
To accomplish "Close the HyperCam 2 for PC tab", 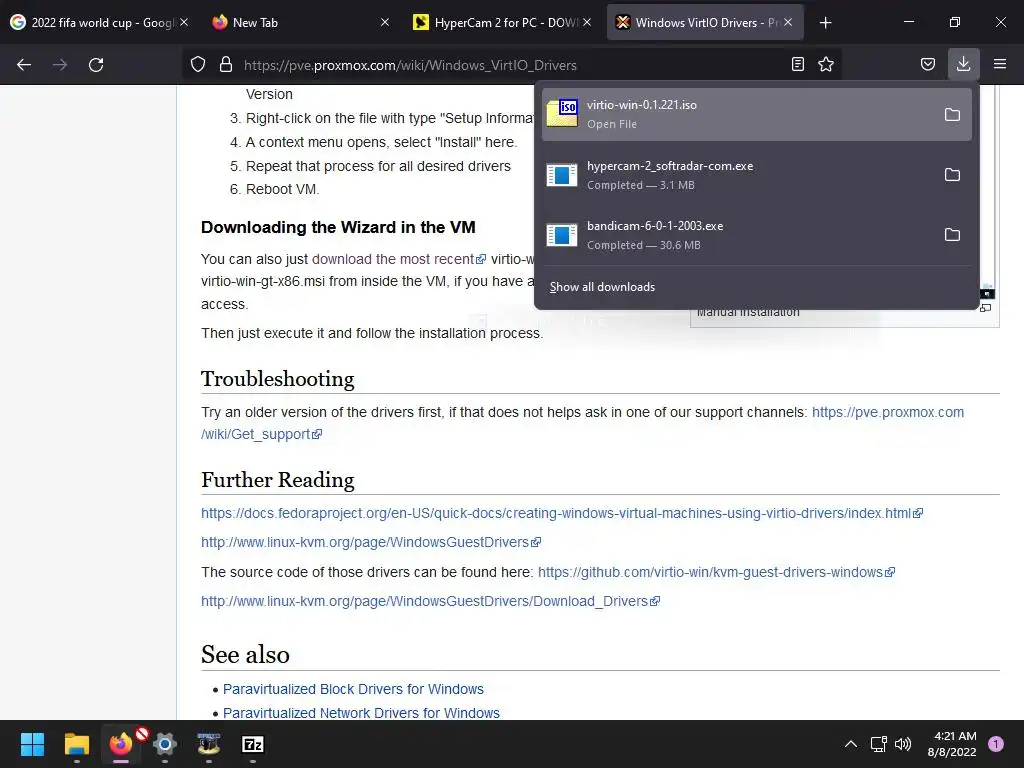I will tap(587, 22).
